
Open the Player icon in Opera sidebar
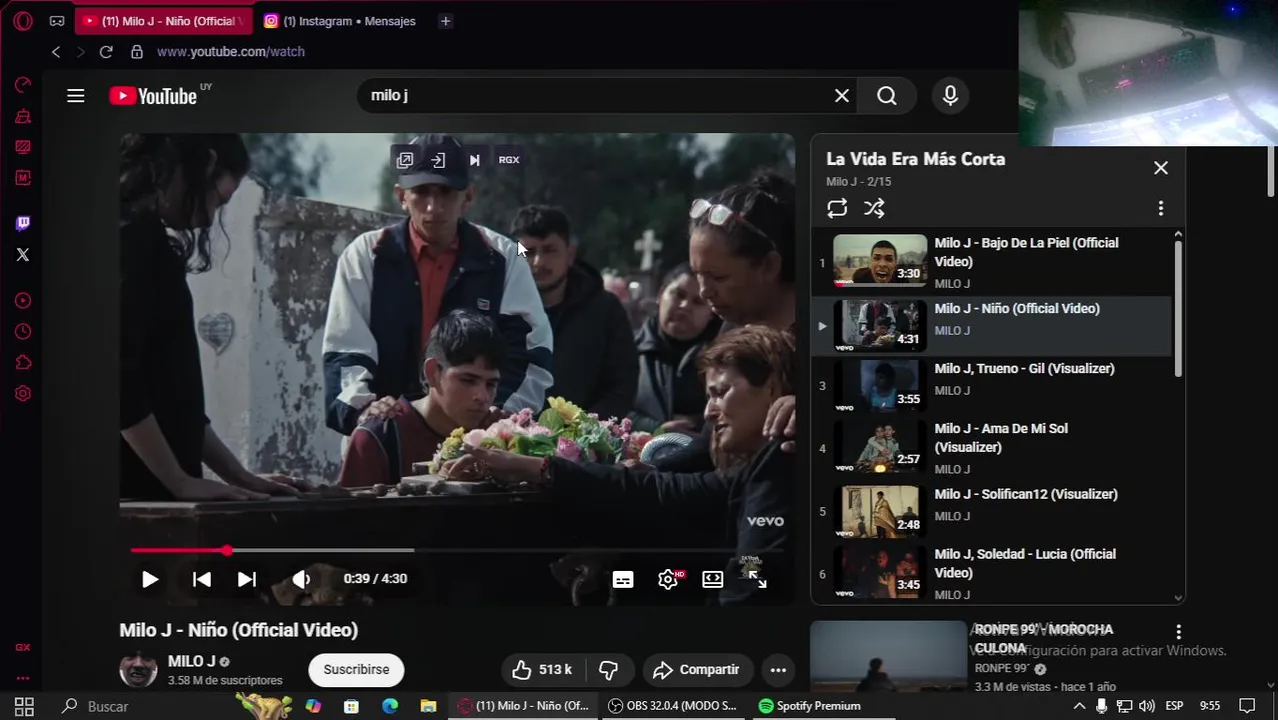[x=23, y=301]
